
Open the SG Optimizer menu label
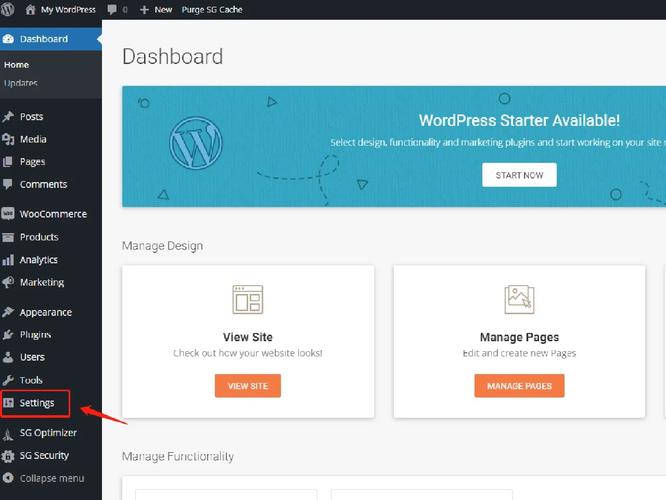(48, 433)
